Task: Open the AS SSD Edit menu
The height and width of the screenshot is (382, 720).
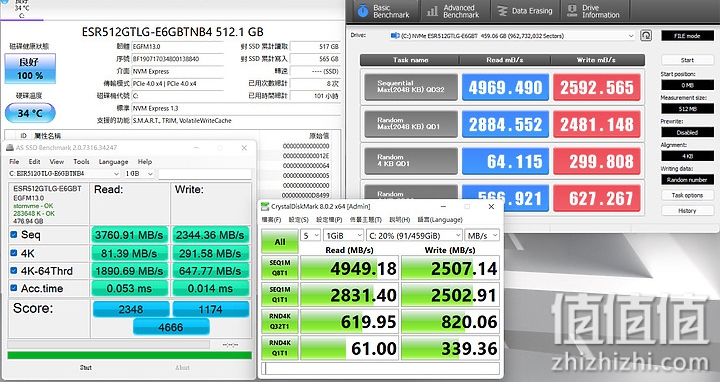Action: click(x=34, y=162)
